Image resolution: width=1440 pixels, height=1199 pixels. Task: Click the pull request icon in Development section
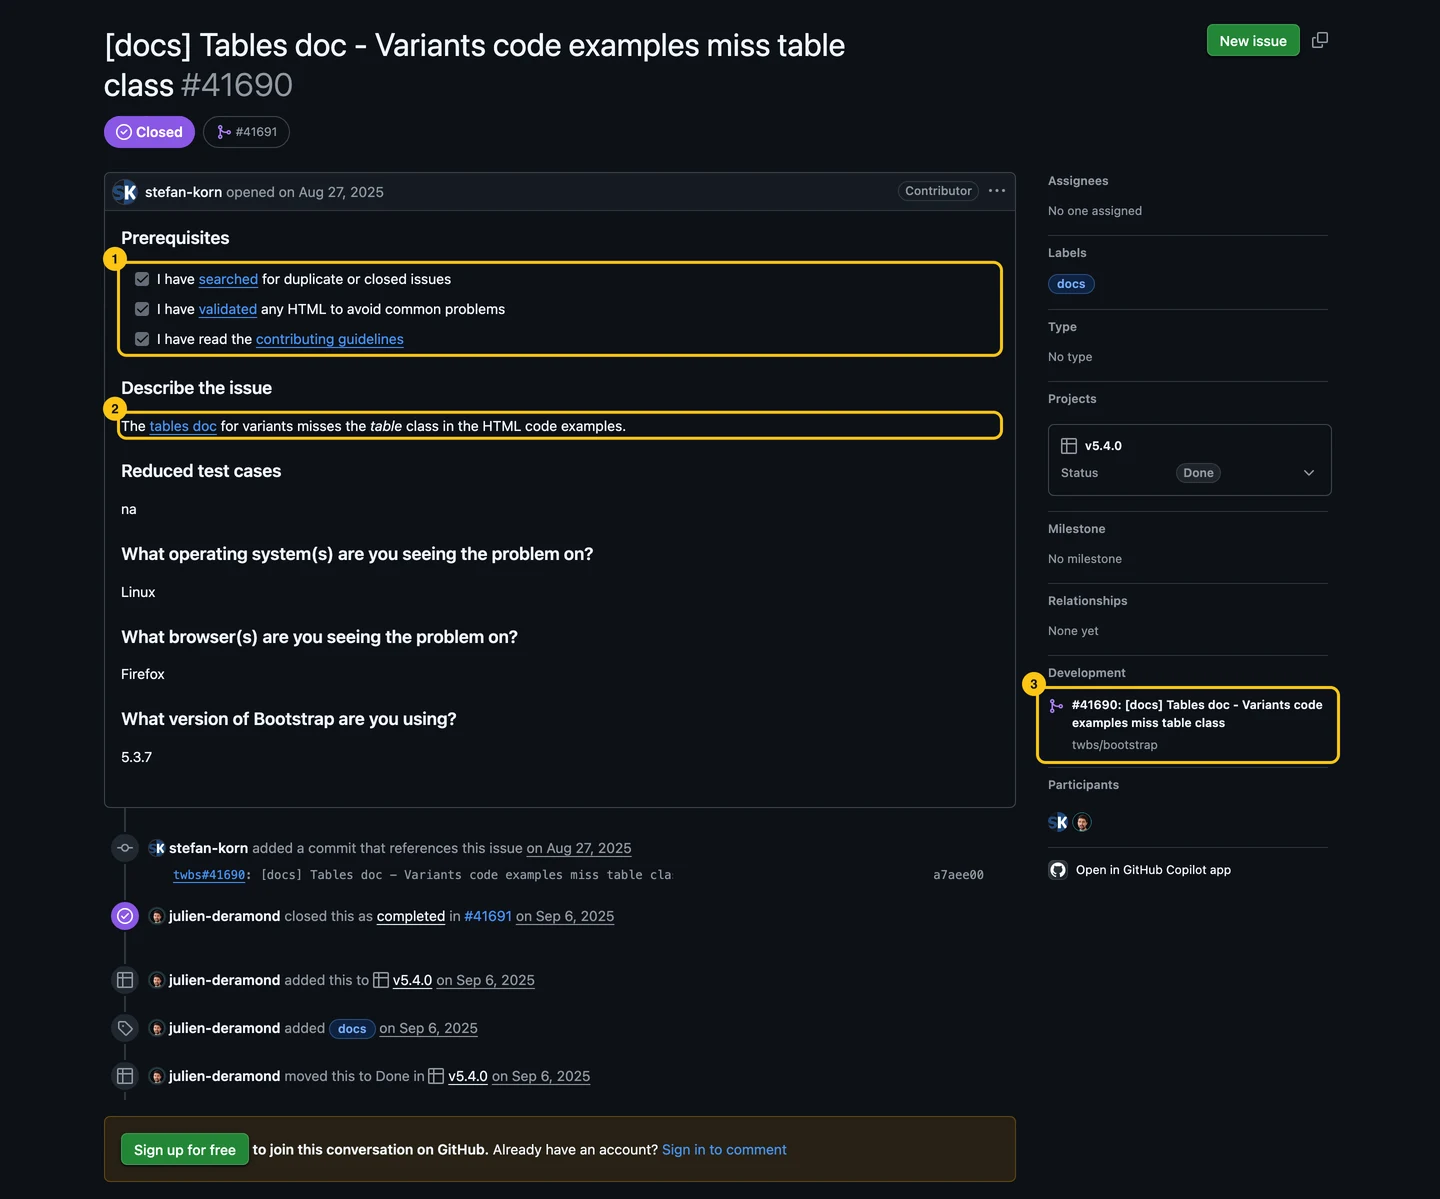pos(1056,706)
